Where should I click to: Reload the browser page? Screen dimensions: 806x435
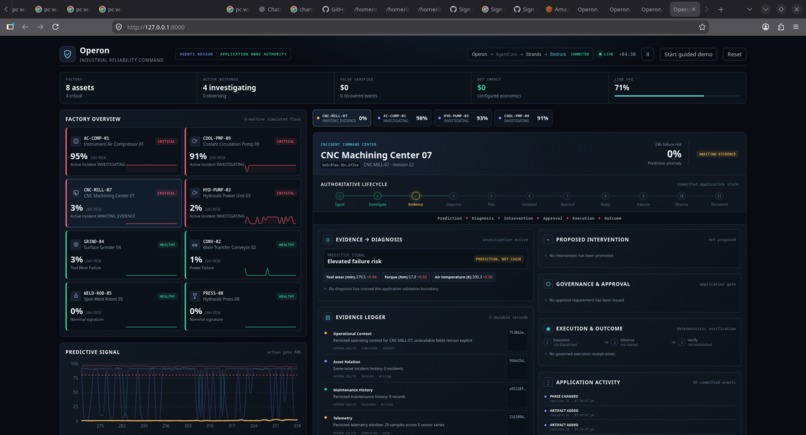55,27
